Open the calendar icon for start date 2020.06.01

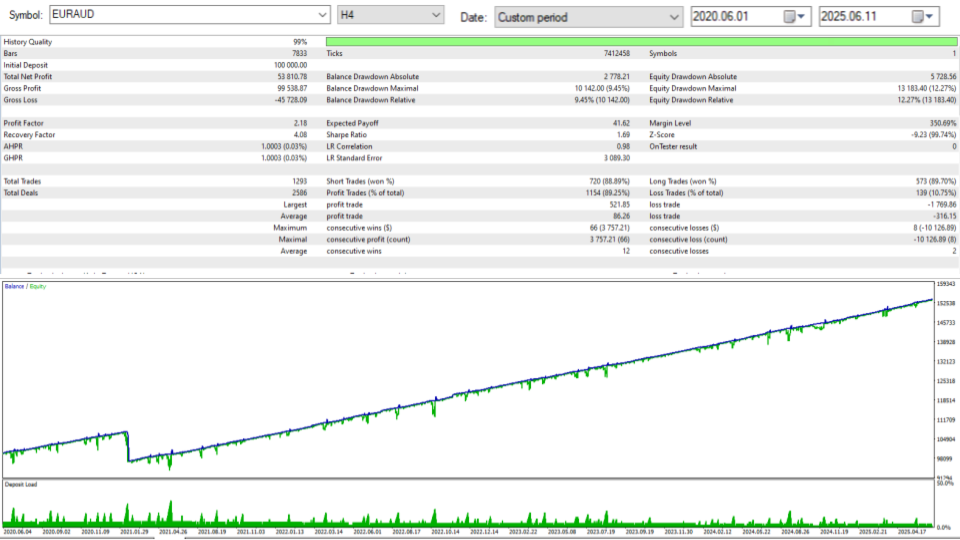(x=790, y=17)
